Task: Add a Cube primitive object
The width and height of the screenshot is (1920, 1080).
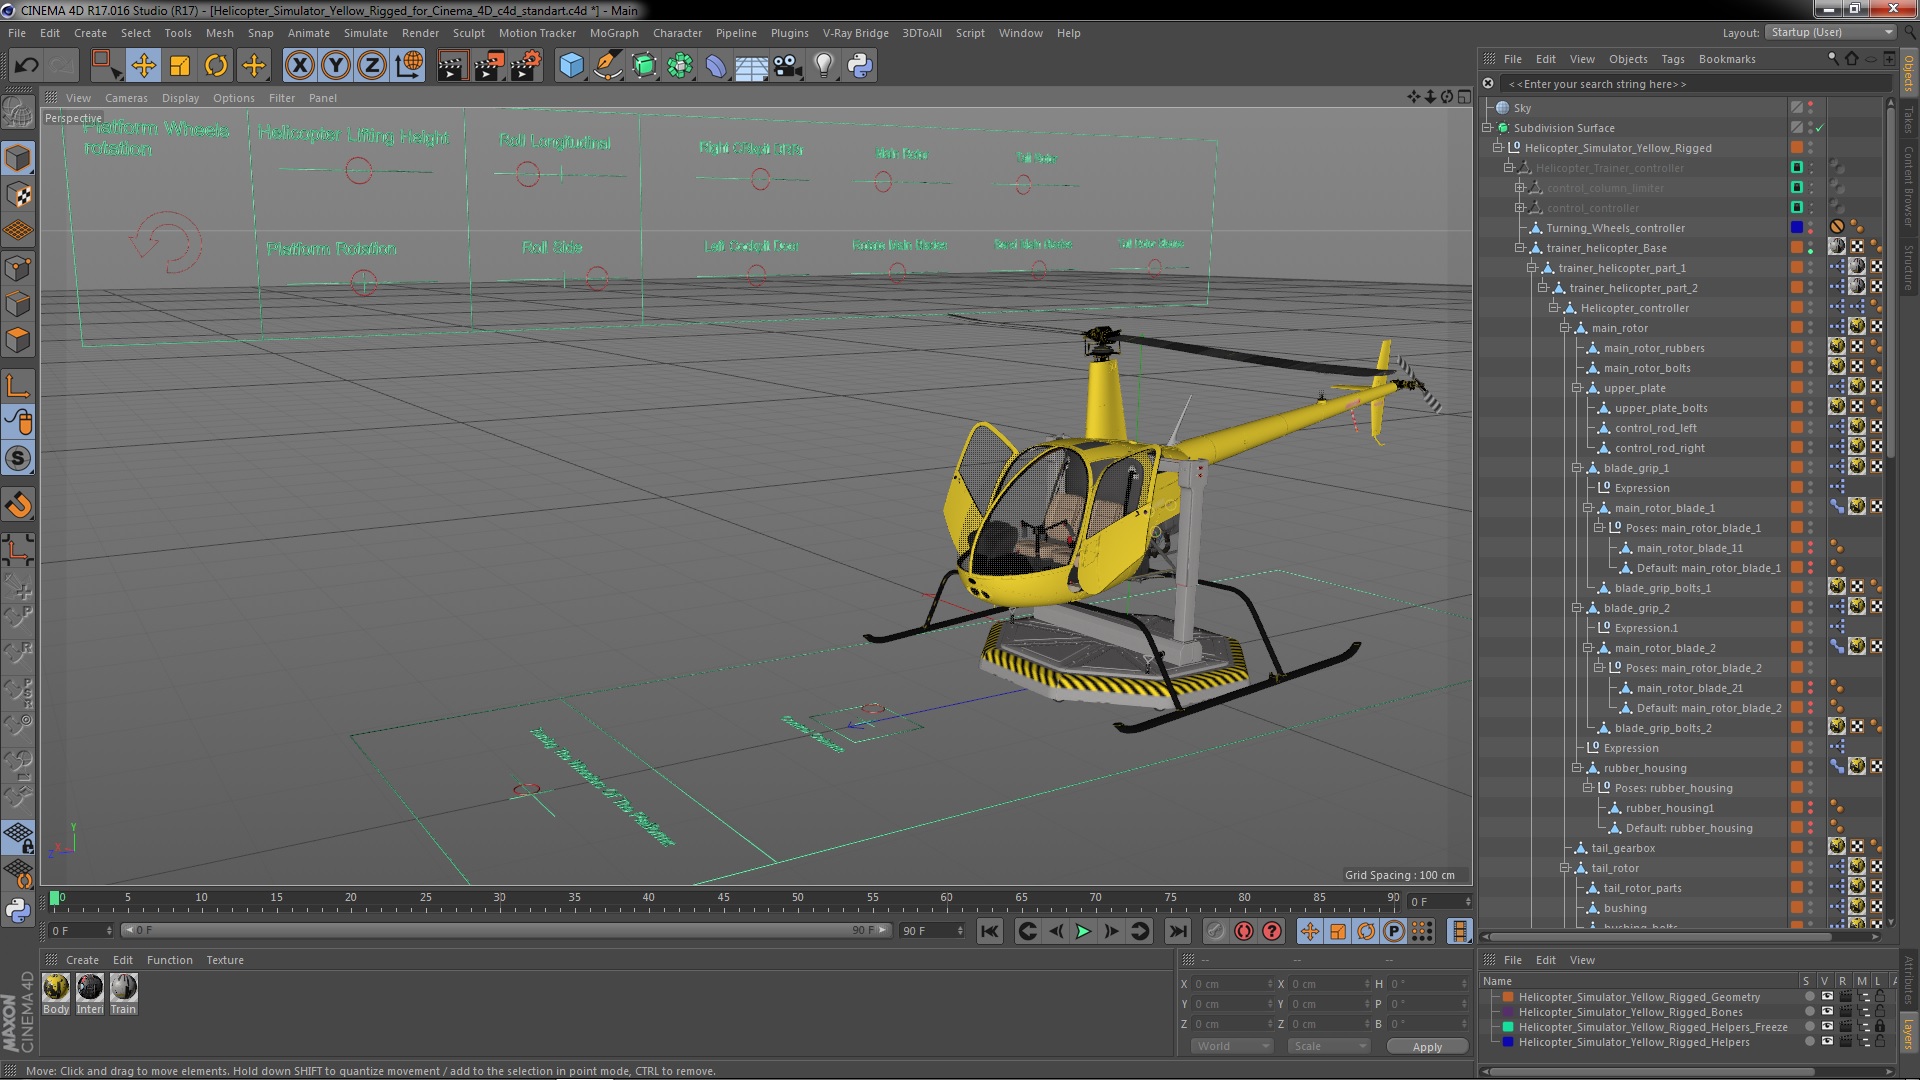Action: [x=571, y=66]
